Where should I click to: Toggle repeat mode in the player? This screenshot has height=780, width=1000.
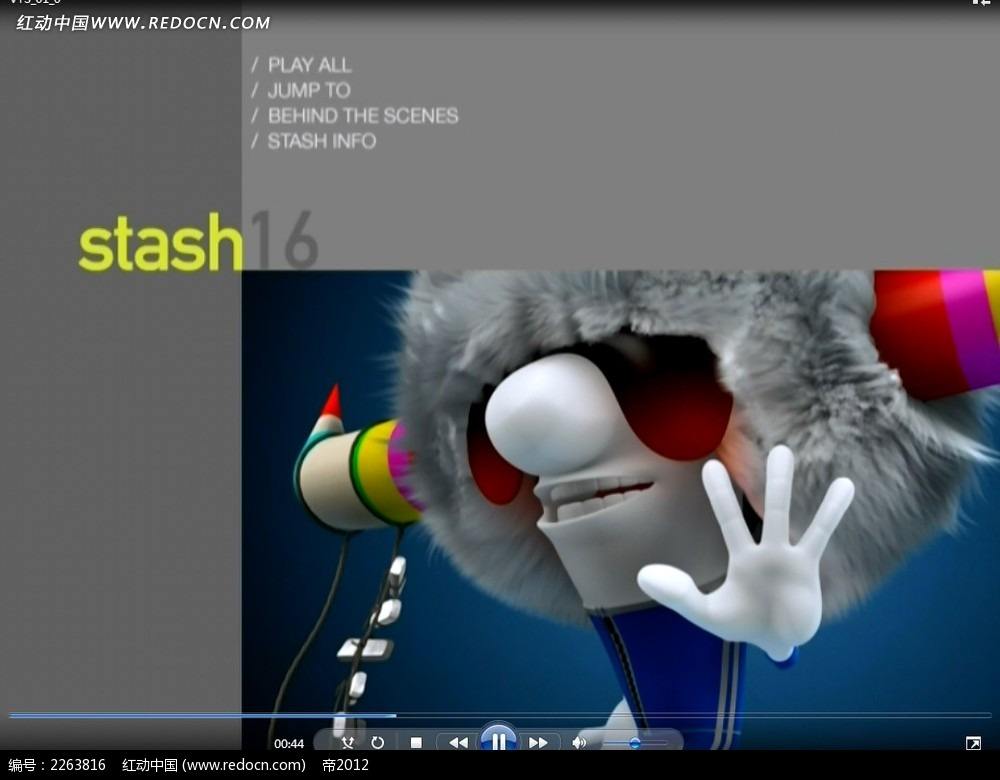[x=378, y=742]
